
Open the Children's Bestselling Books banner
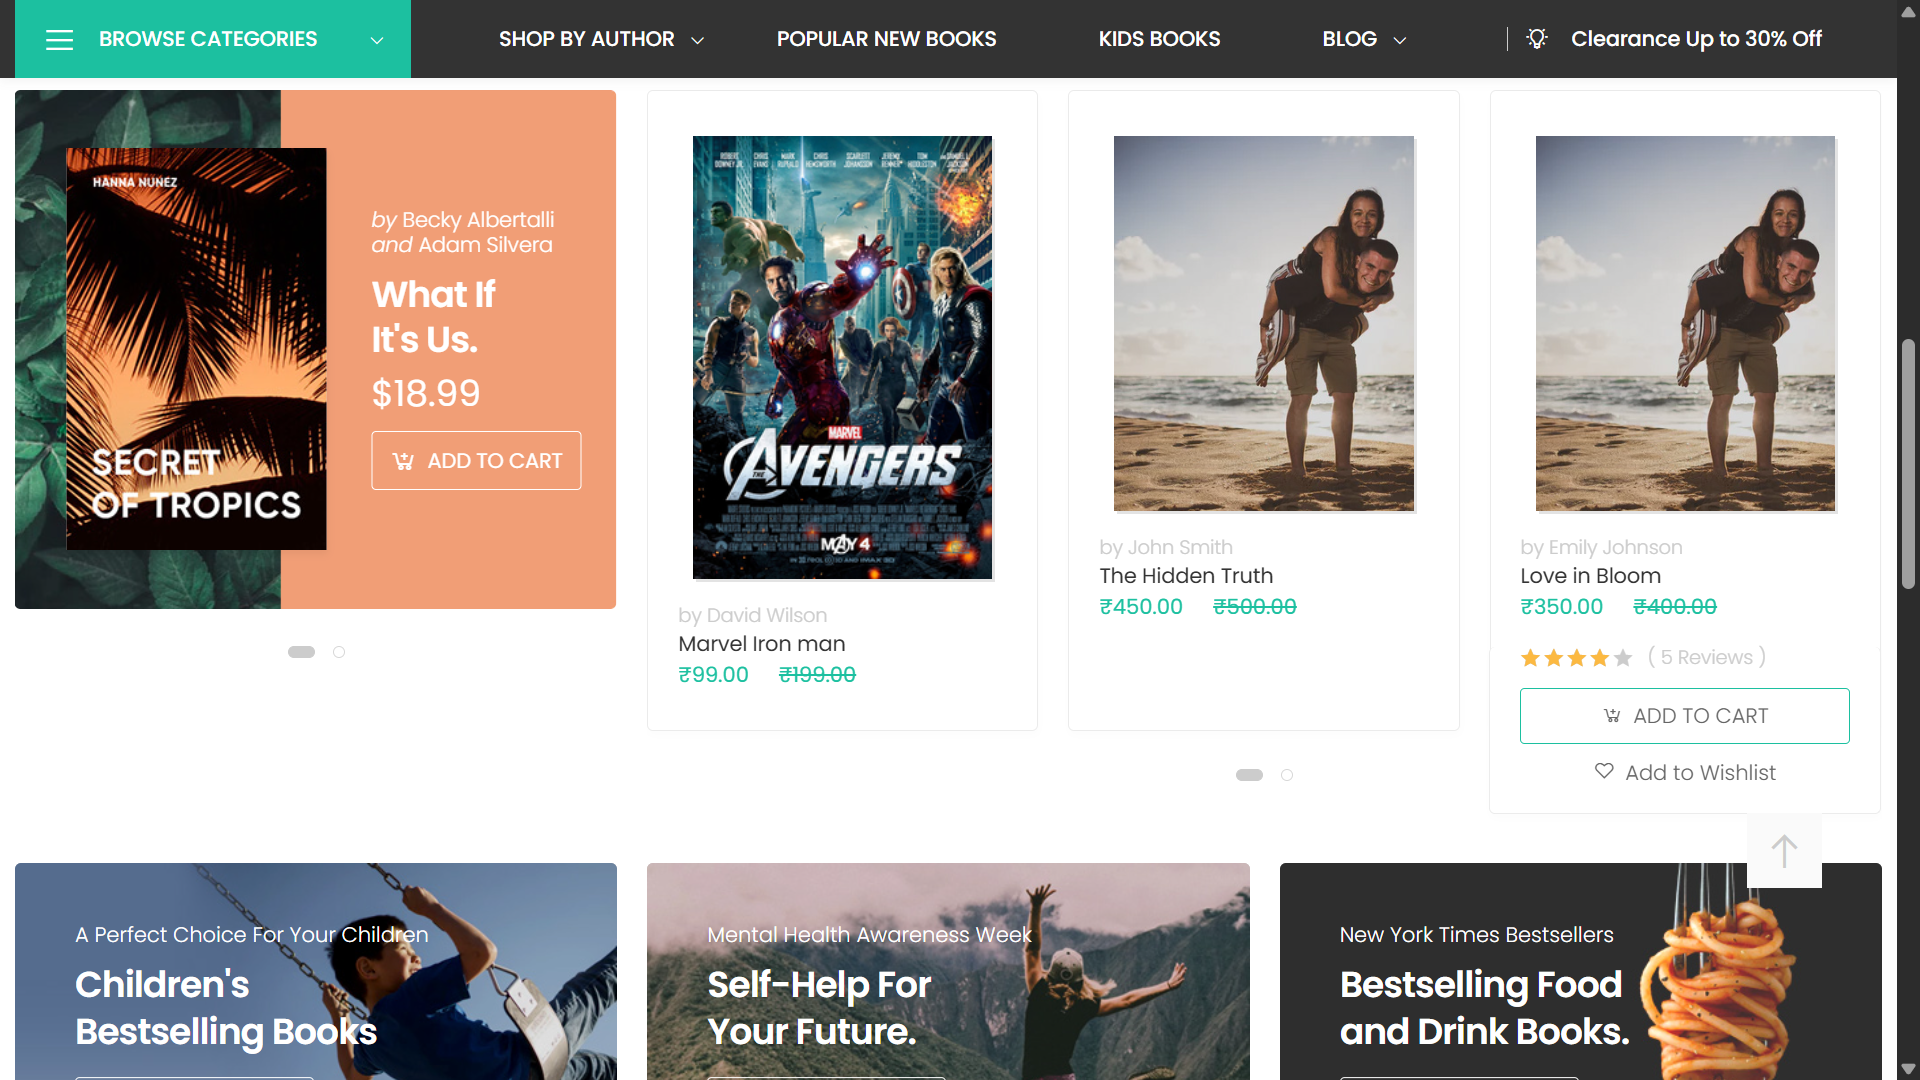tap(316, 971)
